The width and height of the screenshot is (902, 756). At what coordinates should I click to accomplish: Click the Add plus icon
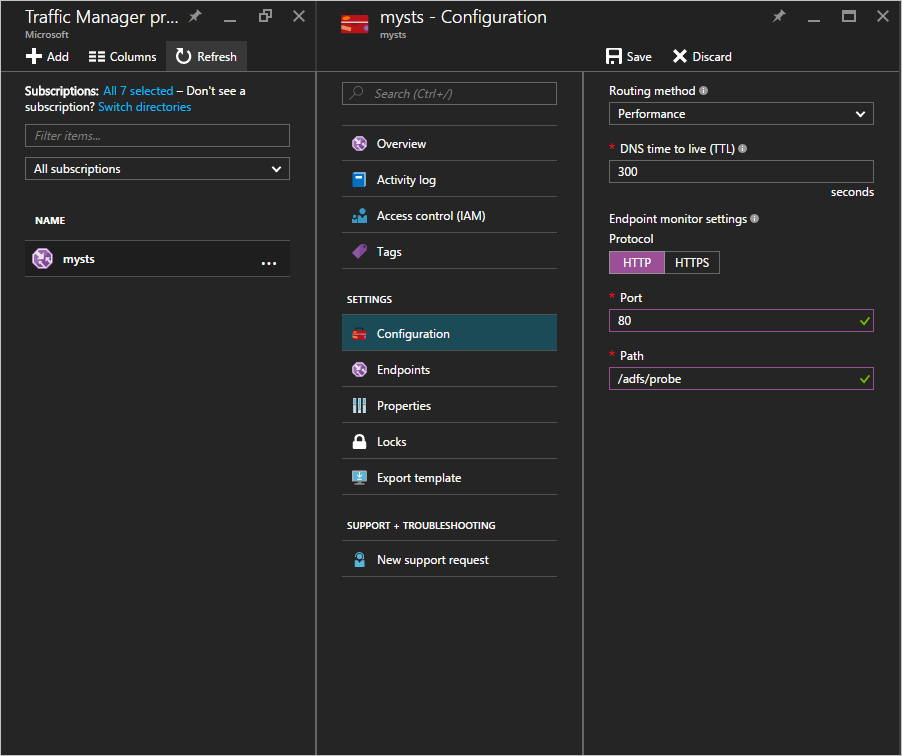[34, 57]
